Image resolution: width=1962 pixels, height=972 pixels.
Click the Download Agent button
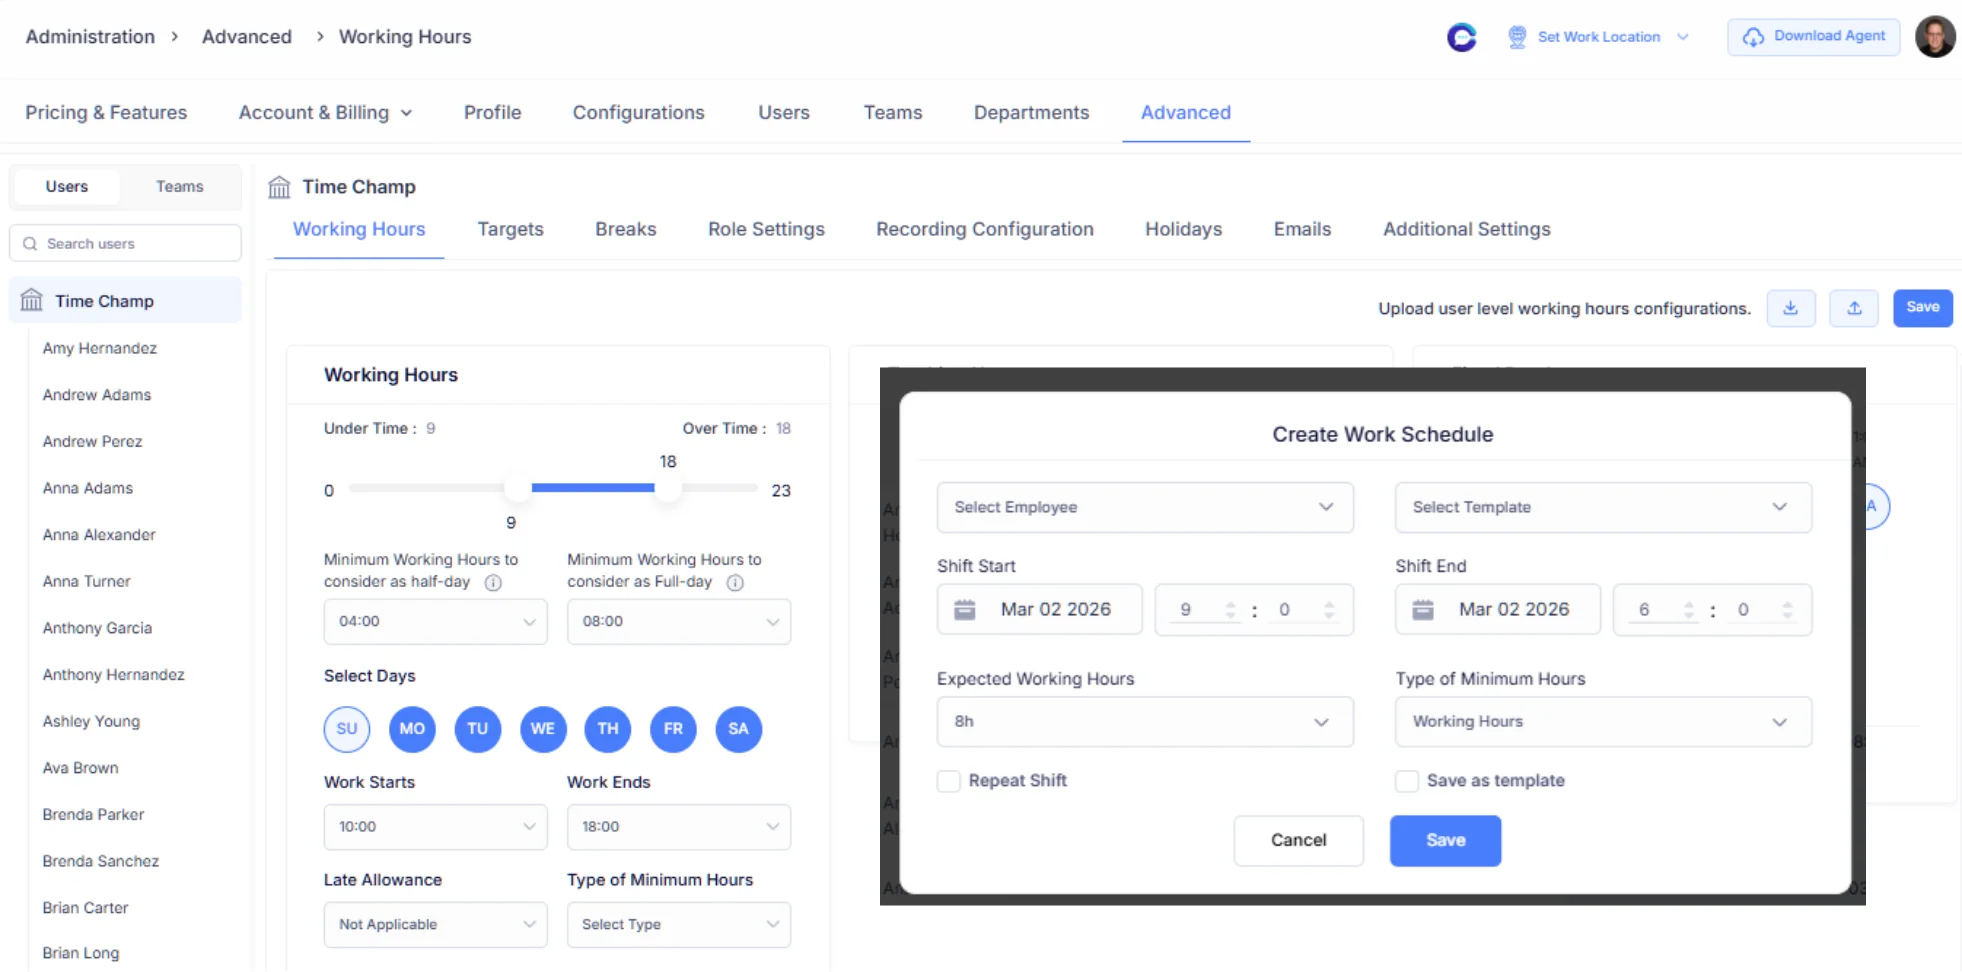click(1813, 35)
